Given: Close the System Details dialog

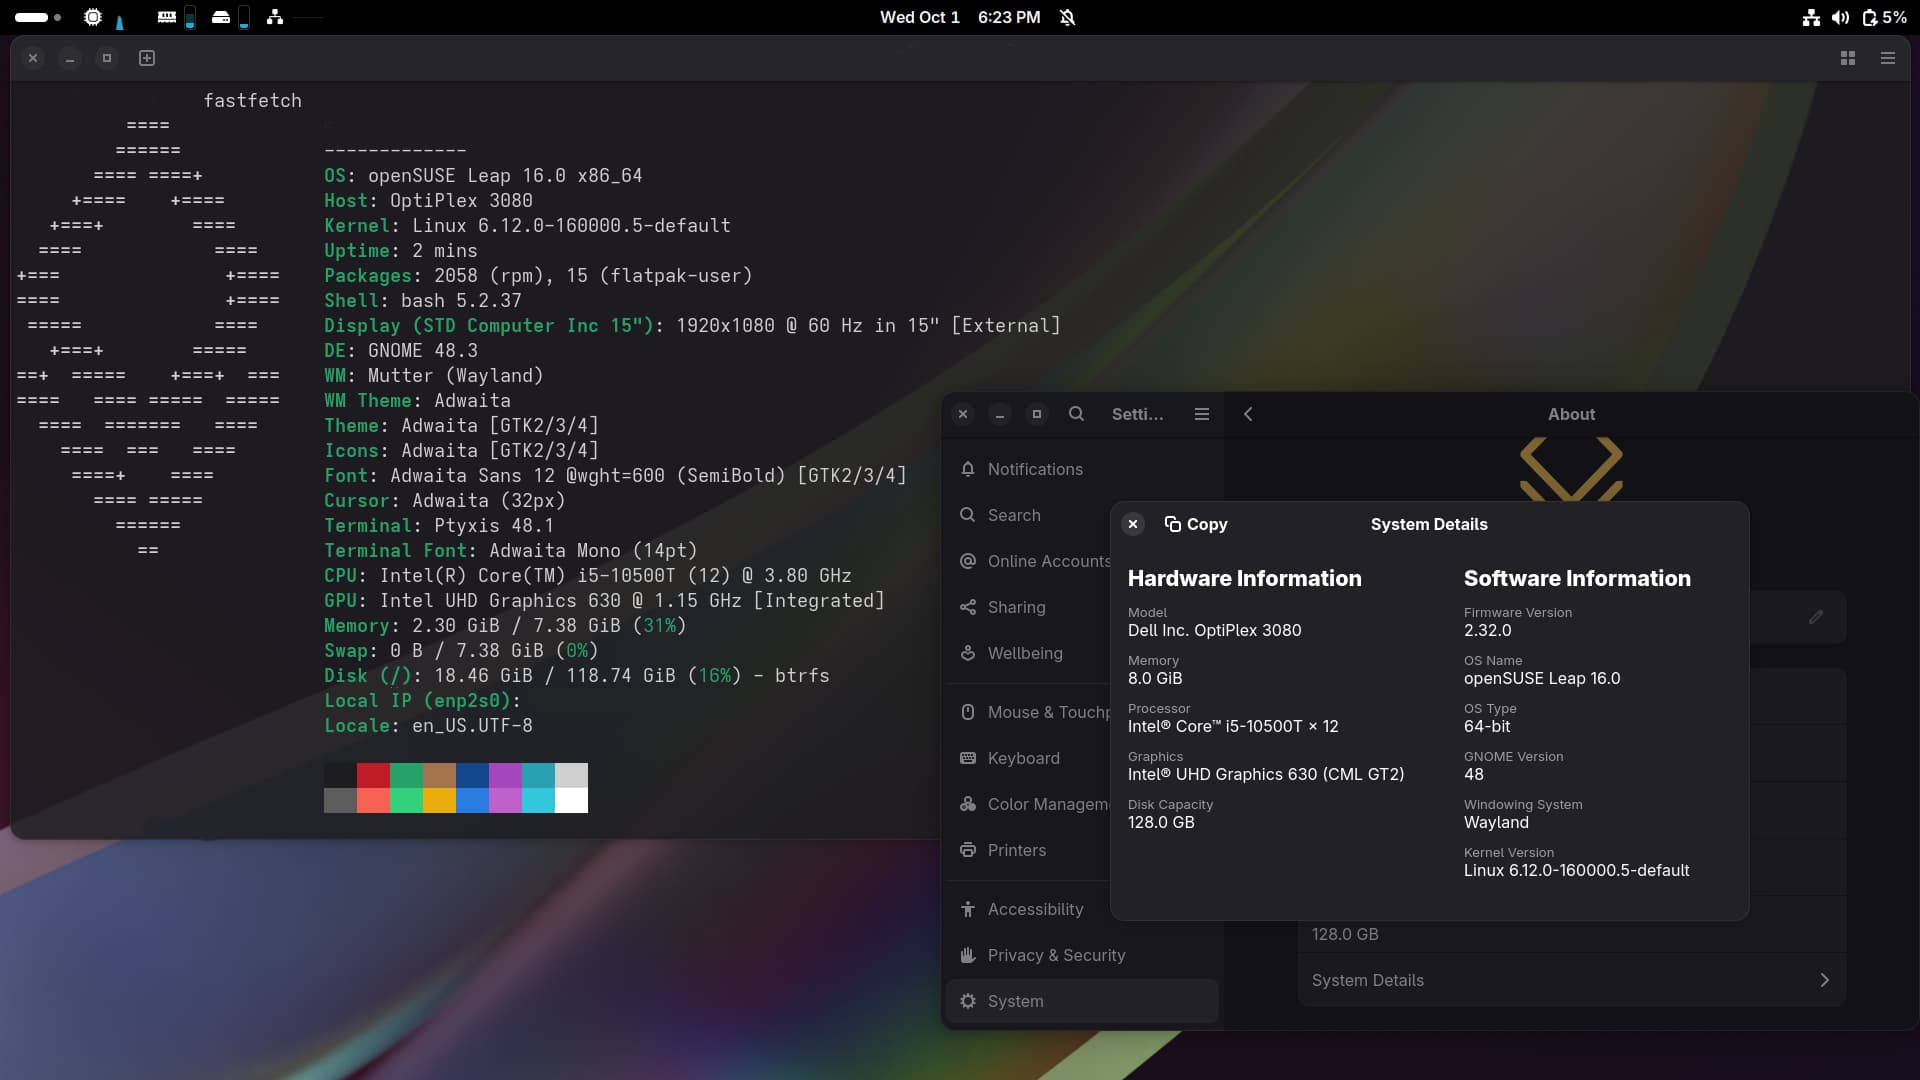Looking at the screenshot, I should (x=1133, y=524).
